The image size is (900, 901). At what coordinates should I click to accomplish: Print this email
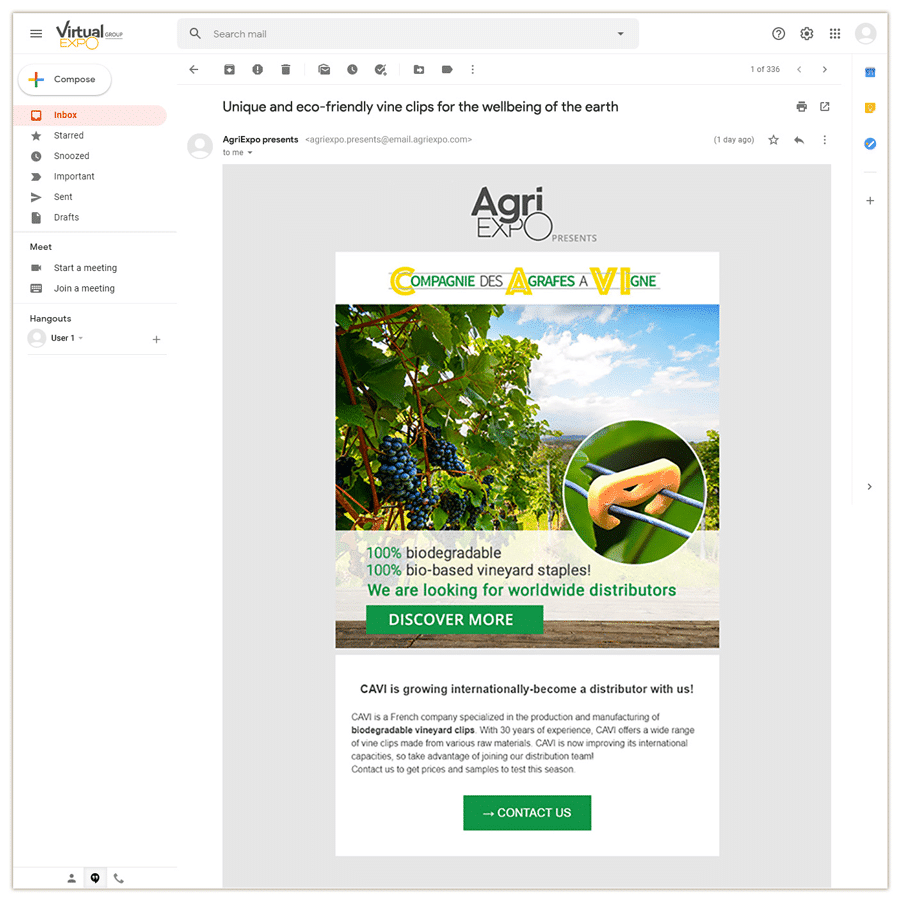point(802,106)
